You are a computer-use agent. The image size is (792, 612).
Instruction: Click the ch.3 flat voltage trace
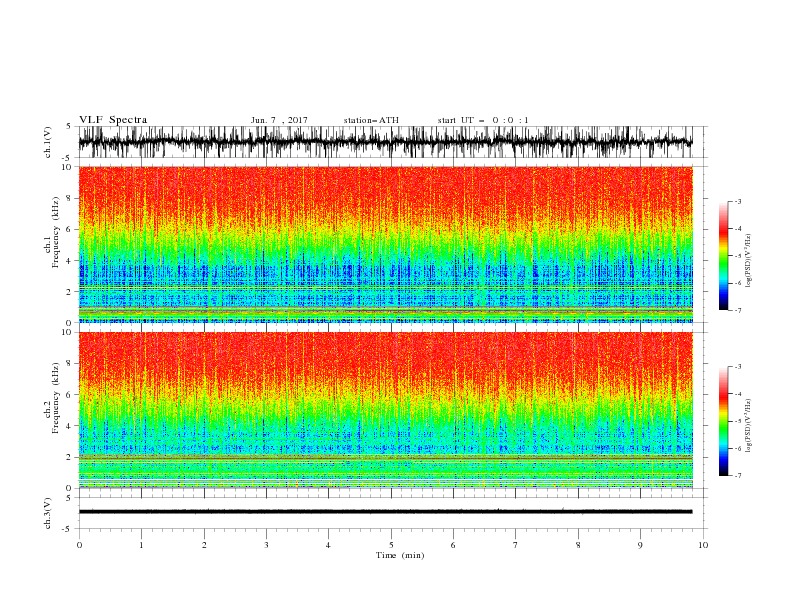pyautogui.click(x=385, y=512)
